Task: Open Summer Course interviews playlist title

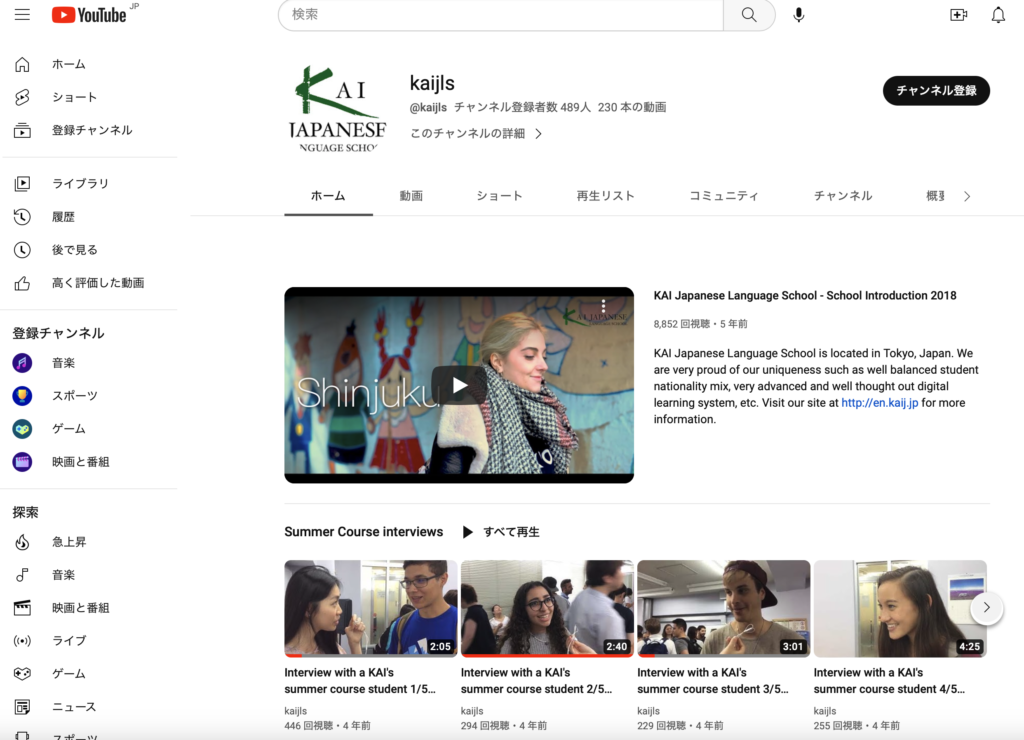Action: [x=363, y=532]
